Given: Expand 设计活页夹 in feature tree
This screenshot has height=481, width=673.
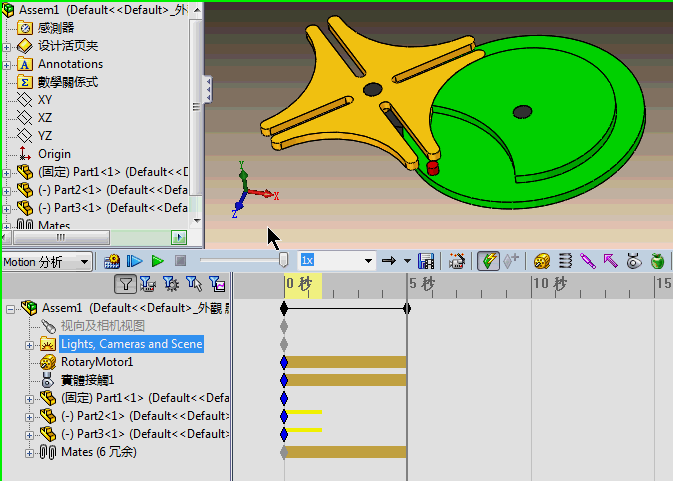Looking at the screenshot, I should 7,47.
